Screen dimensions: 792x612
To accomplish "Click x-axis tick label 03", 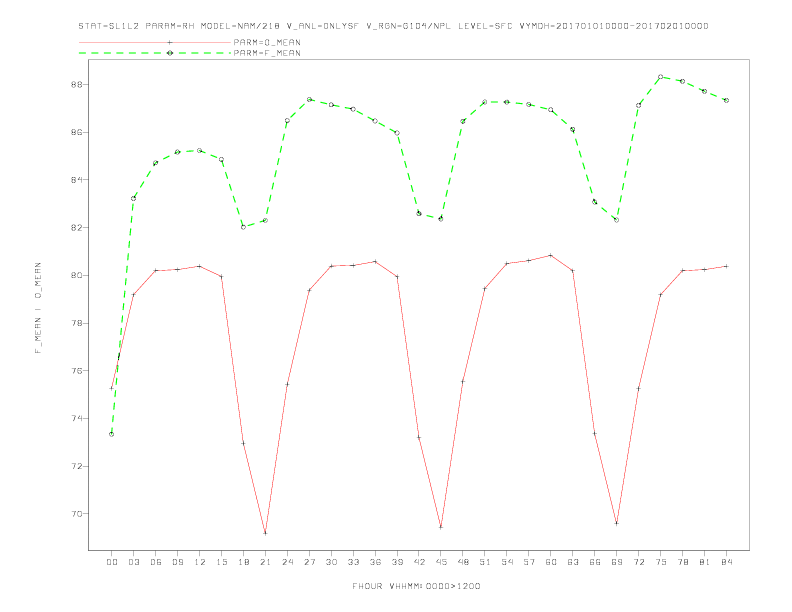I will [x=133, y=562].
